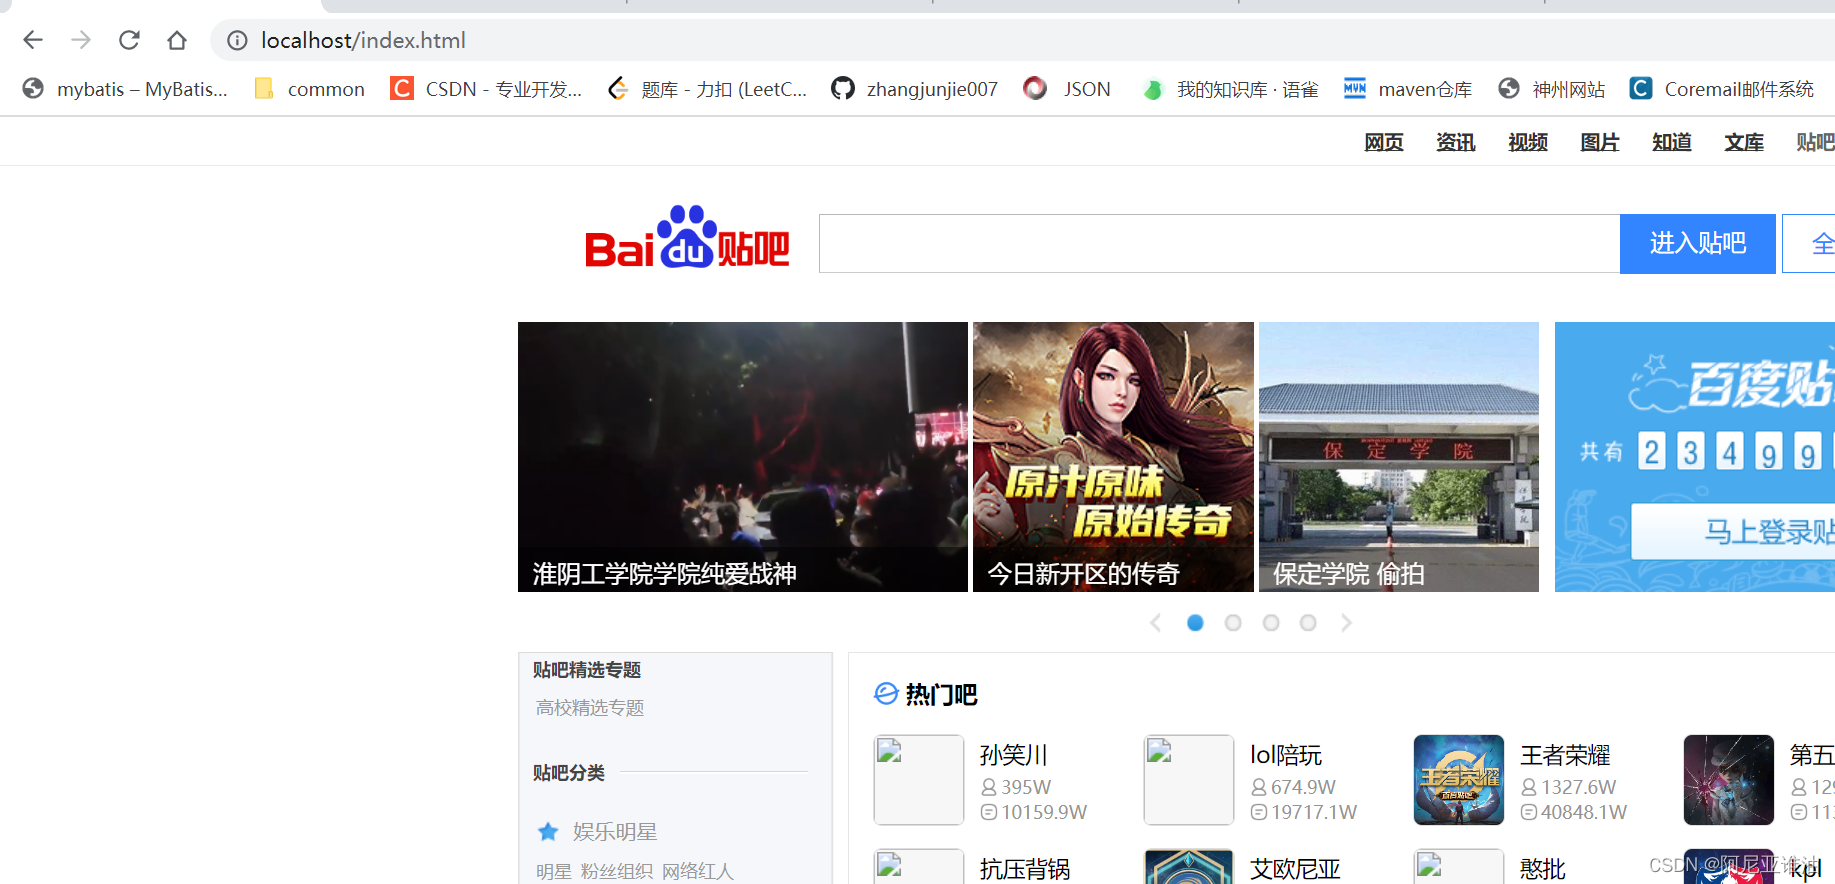Open the mybatis – MyBatis bookmark

(x=125, y=89)
